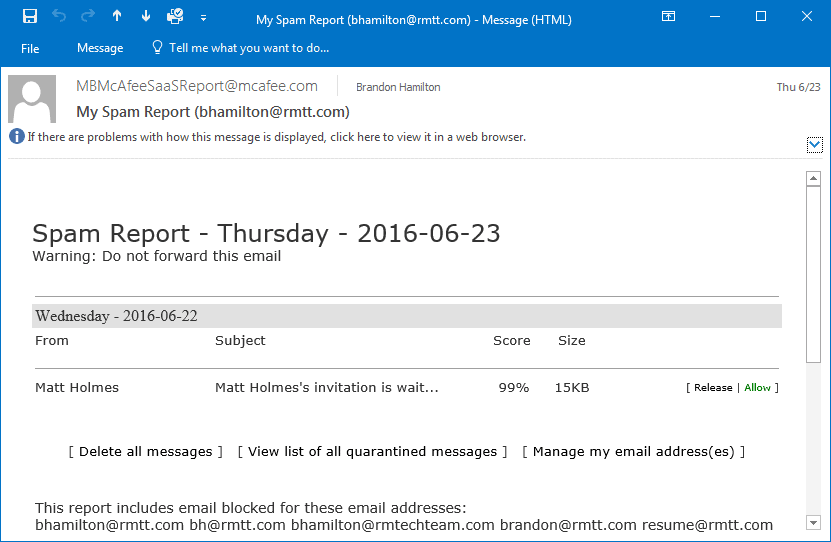Click Manage my email address(es) link
This screenshot has height=542, width=831.
(633, 451)
